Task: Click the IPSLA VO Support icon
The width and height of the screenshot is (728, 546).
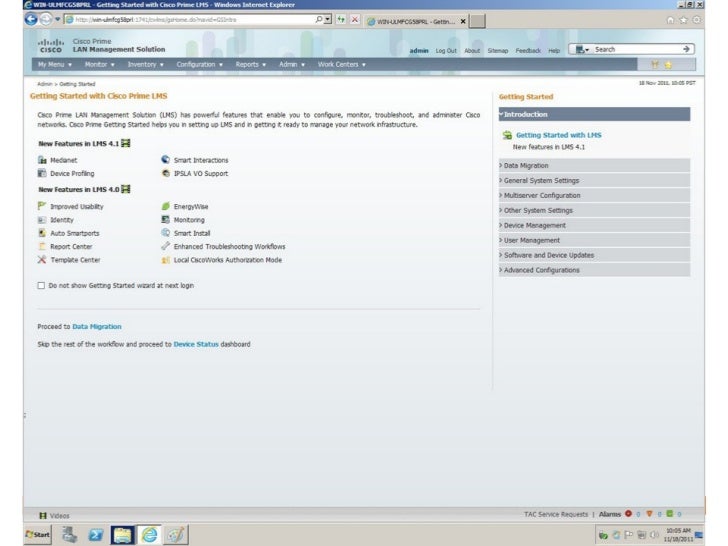Action: pos(165,173)
